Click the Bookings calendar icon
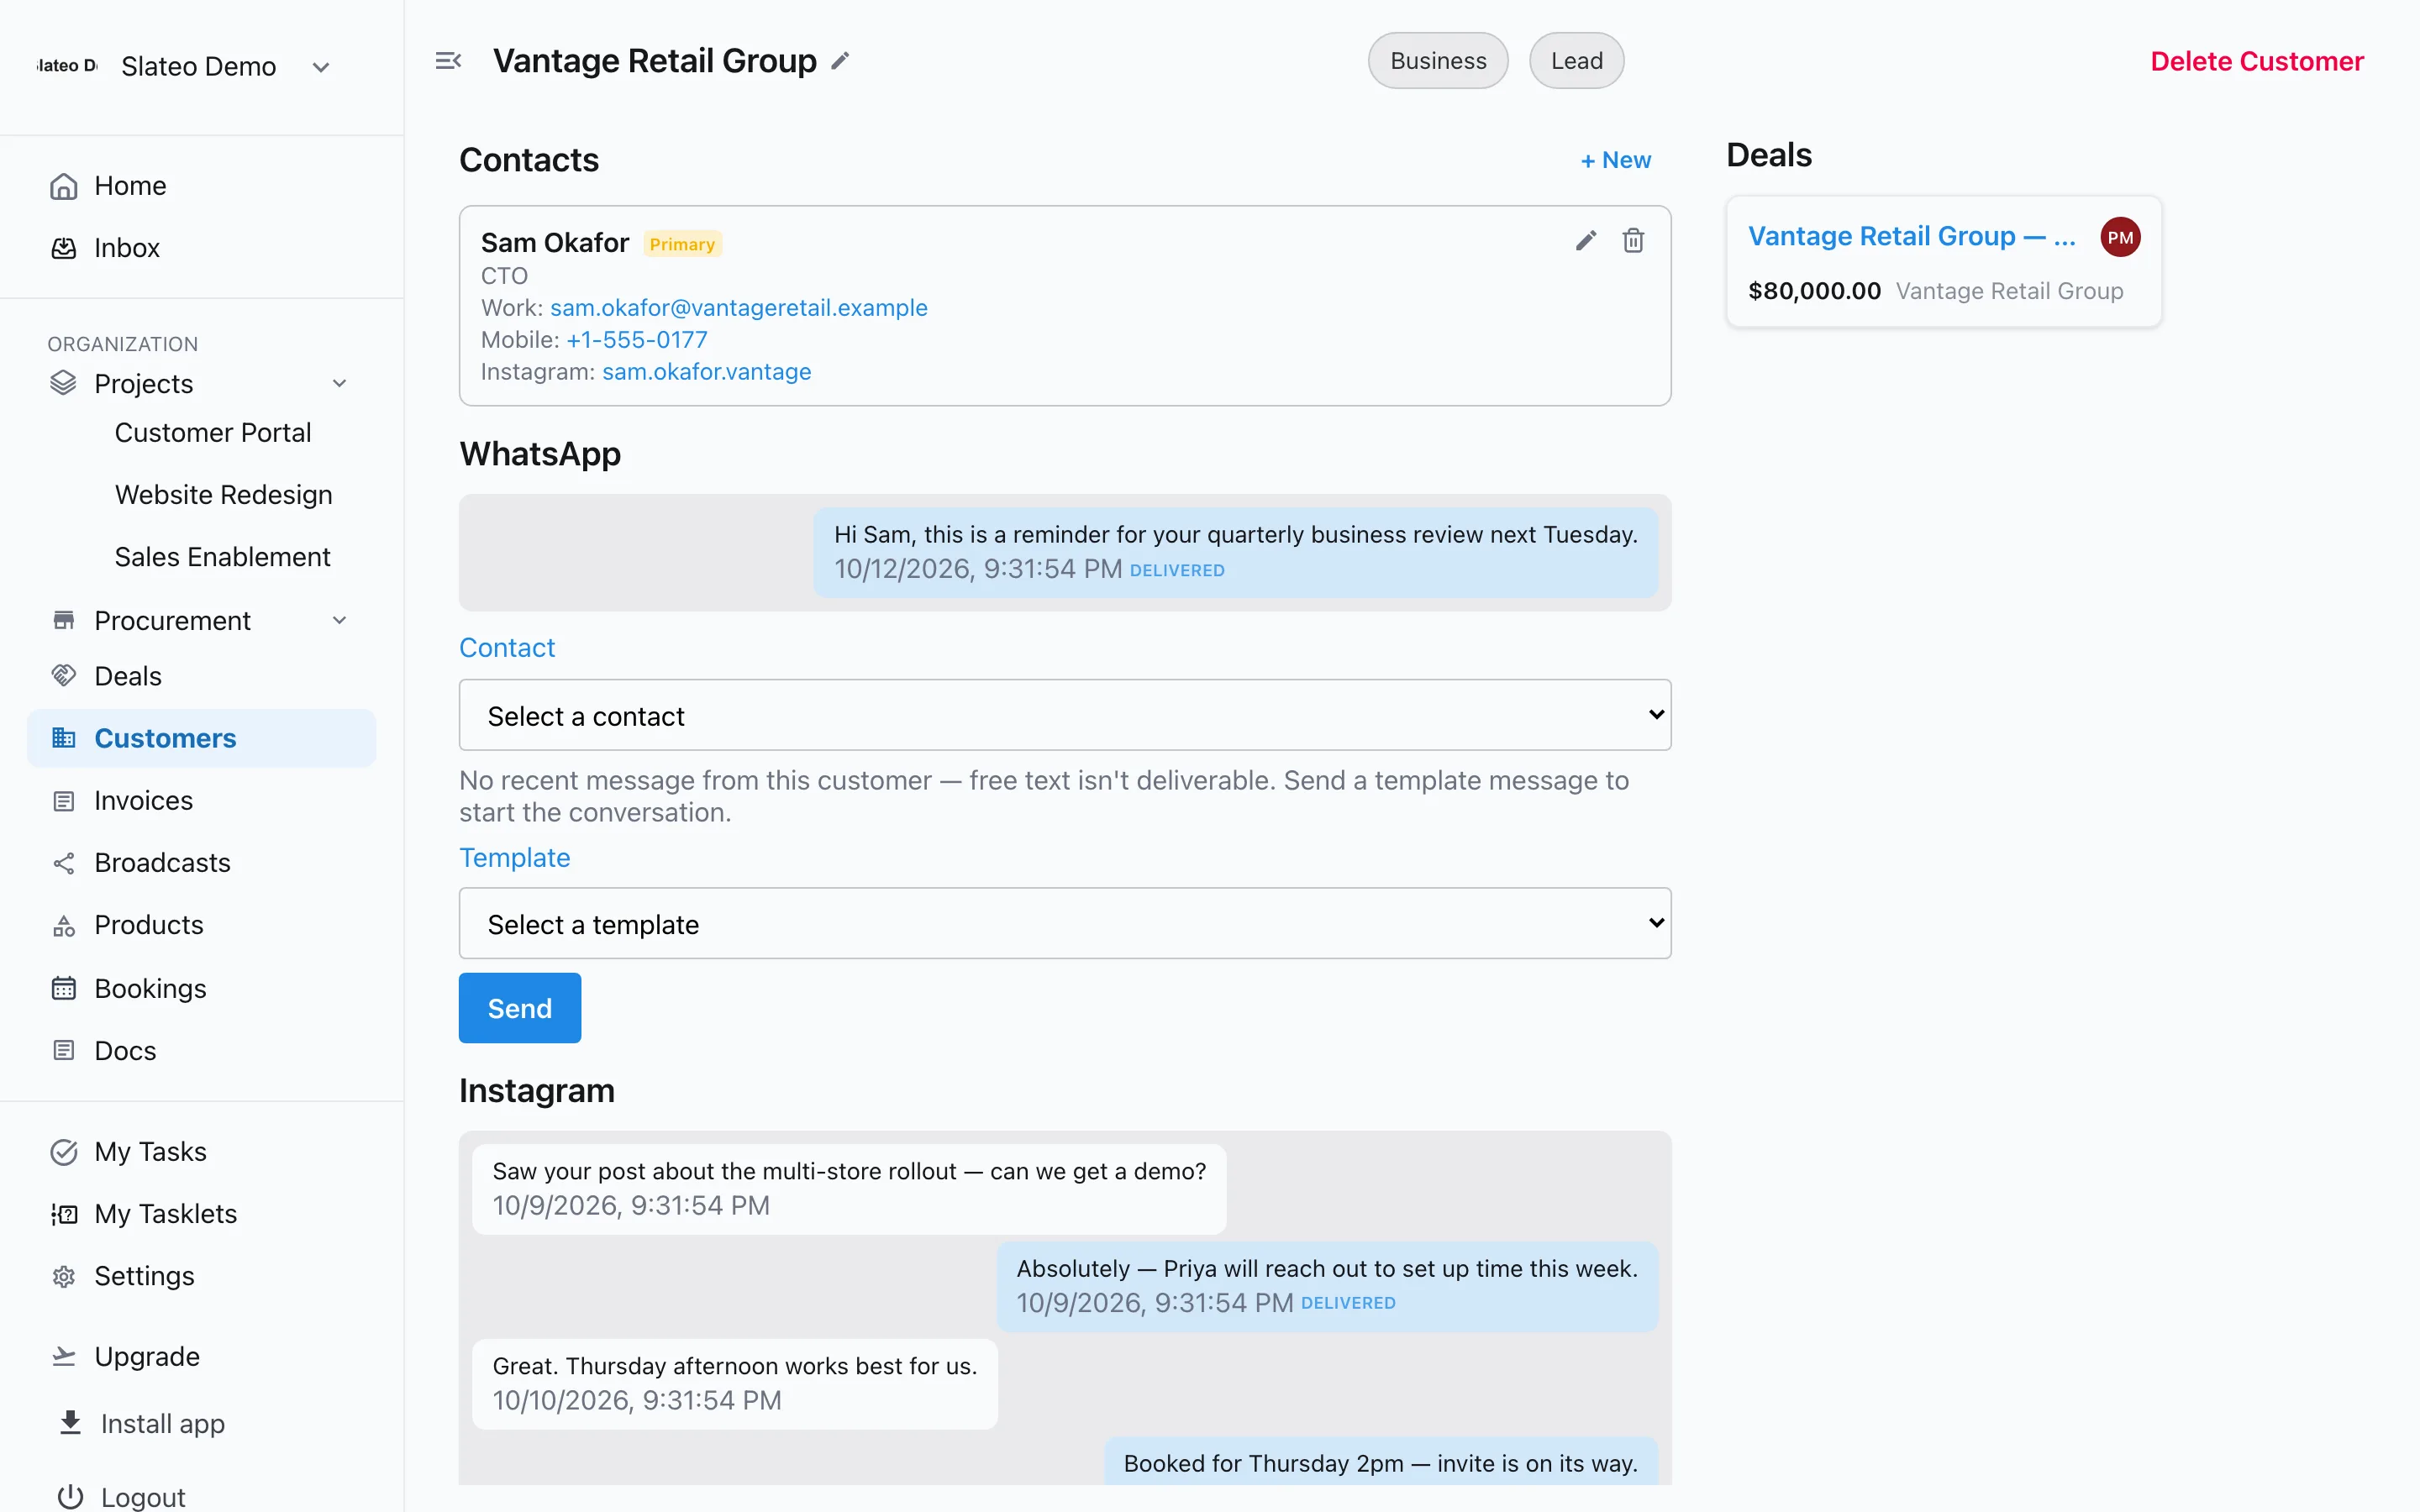2420x1512 pixels. click(x=64, y=988)
